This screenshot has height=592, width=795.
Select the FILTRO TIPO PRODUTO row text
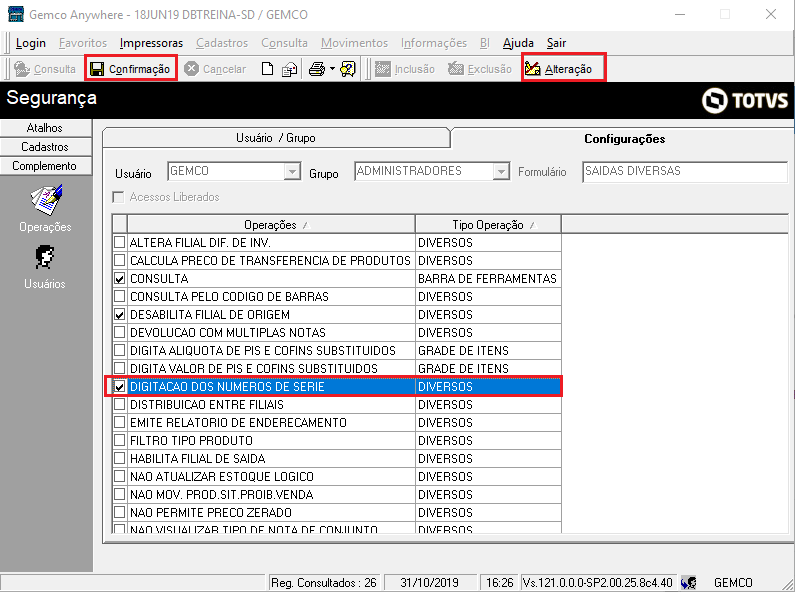(x=191, y=440)
